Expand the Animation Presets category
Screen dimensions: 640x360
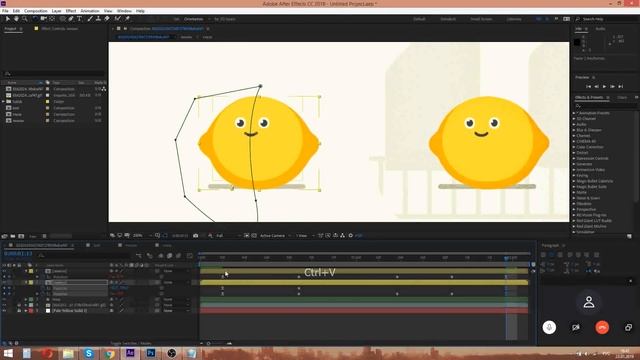[x=574, y=113]
